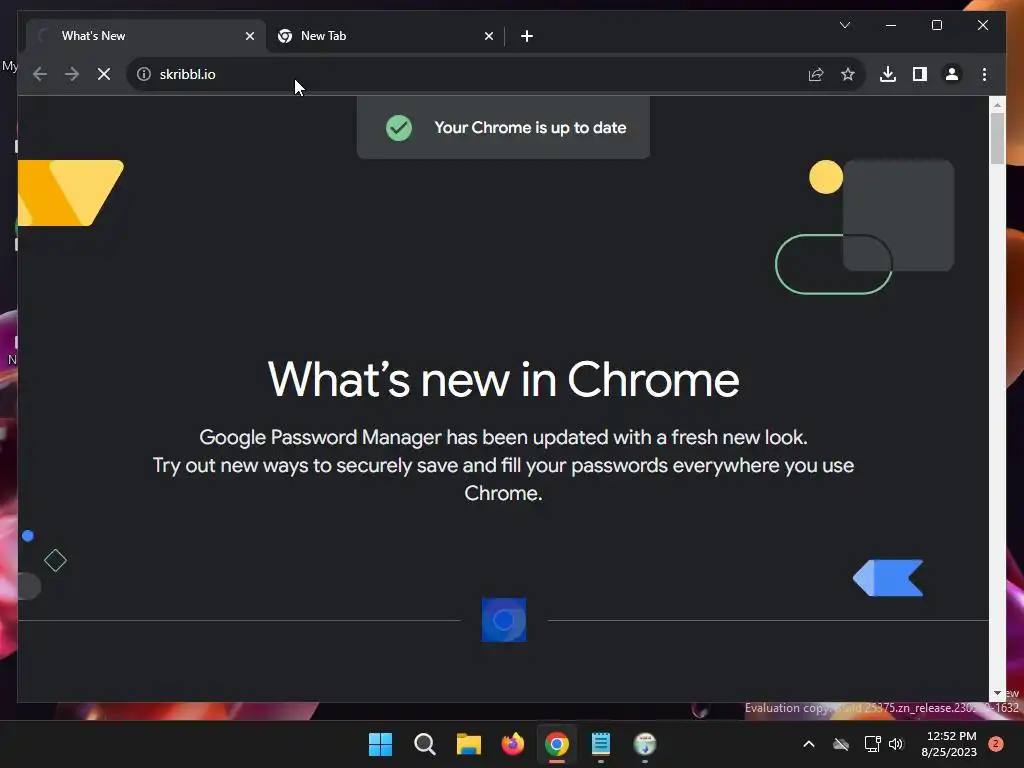This screenshot has height=768, width=1024.
Task: Click the scrollbar up arrow
Action: pos(997,104)
